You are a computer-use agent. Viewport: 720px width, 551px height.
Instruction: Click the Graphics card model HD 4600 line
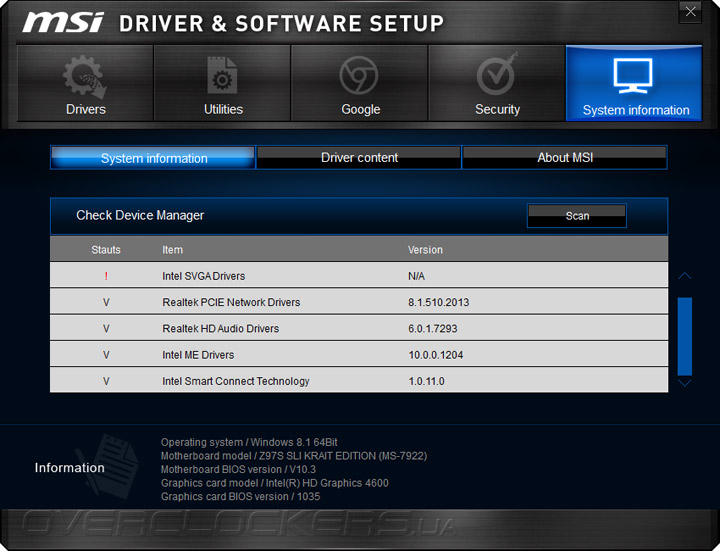[x=275, y=483]
